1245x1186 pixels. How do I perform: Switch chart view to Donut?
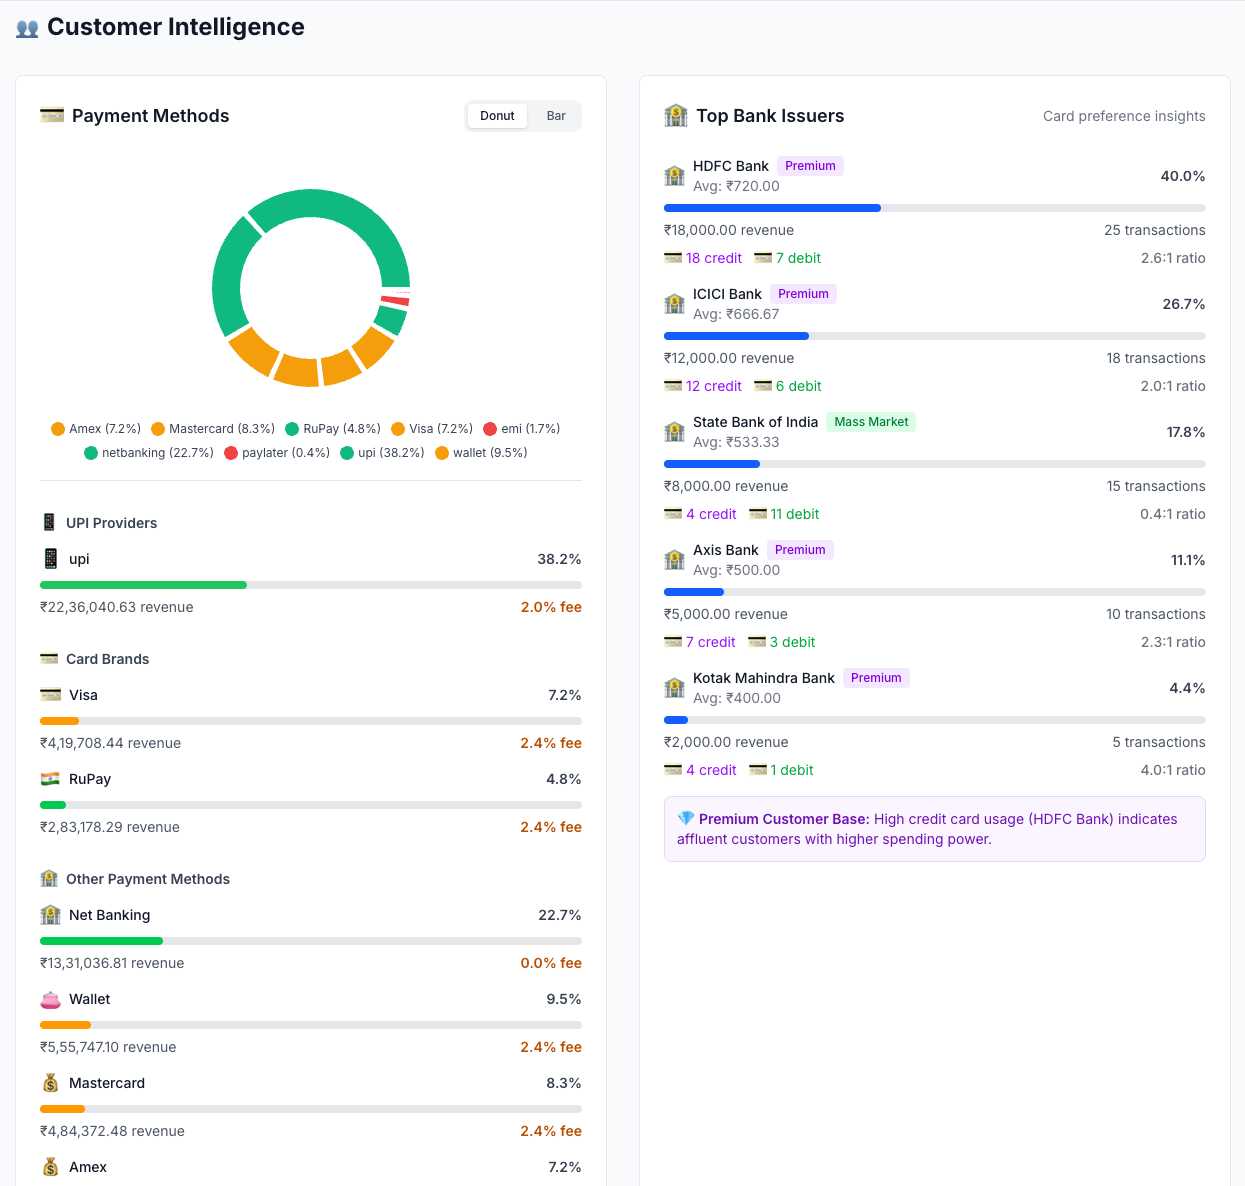(x=497, y=116)
